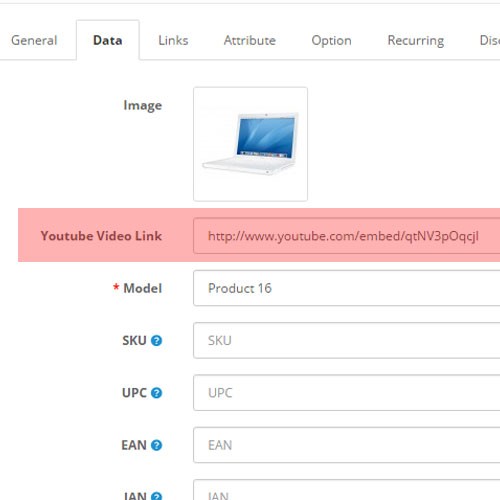Click the laptop product image thumbnail
The image size is (500, 500).
pos(250,144)
